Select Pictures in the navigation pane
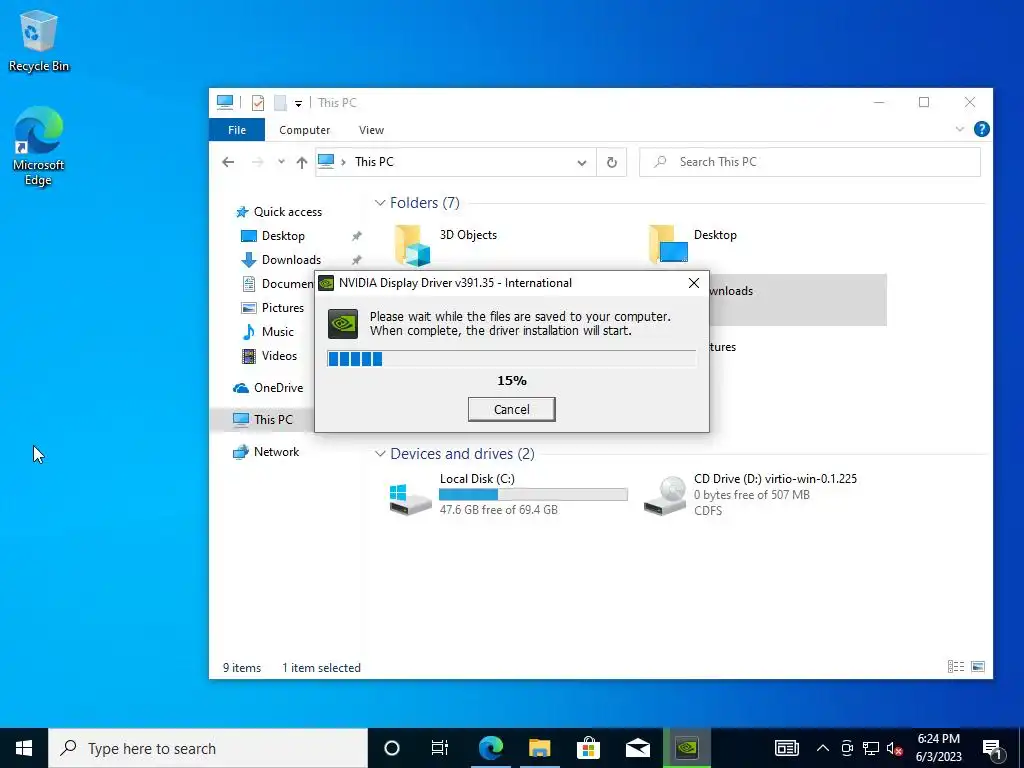The width and height of the screenshot is (1024, 768). point(273,308)
